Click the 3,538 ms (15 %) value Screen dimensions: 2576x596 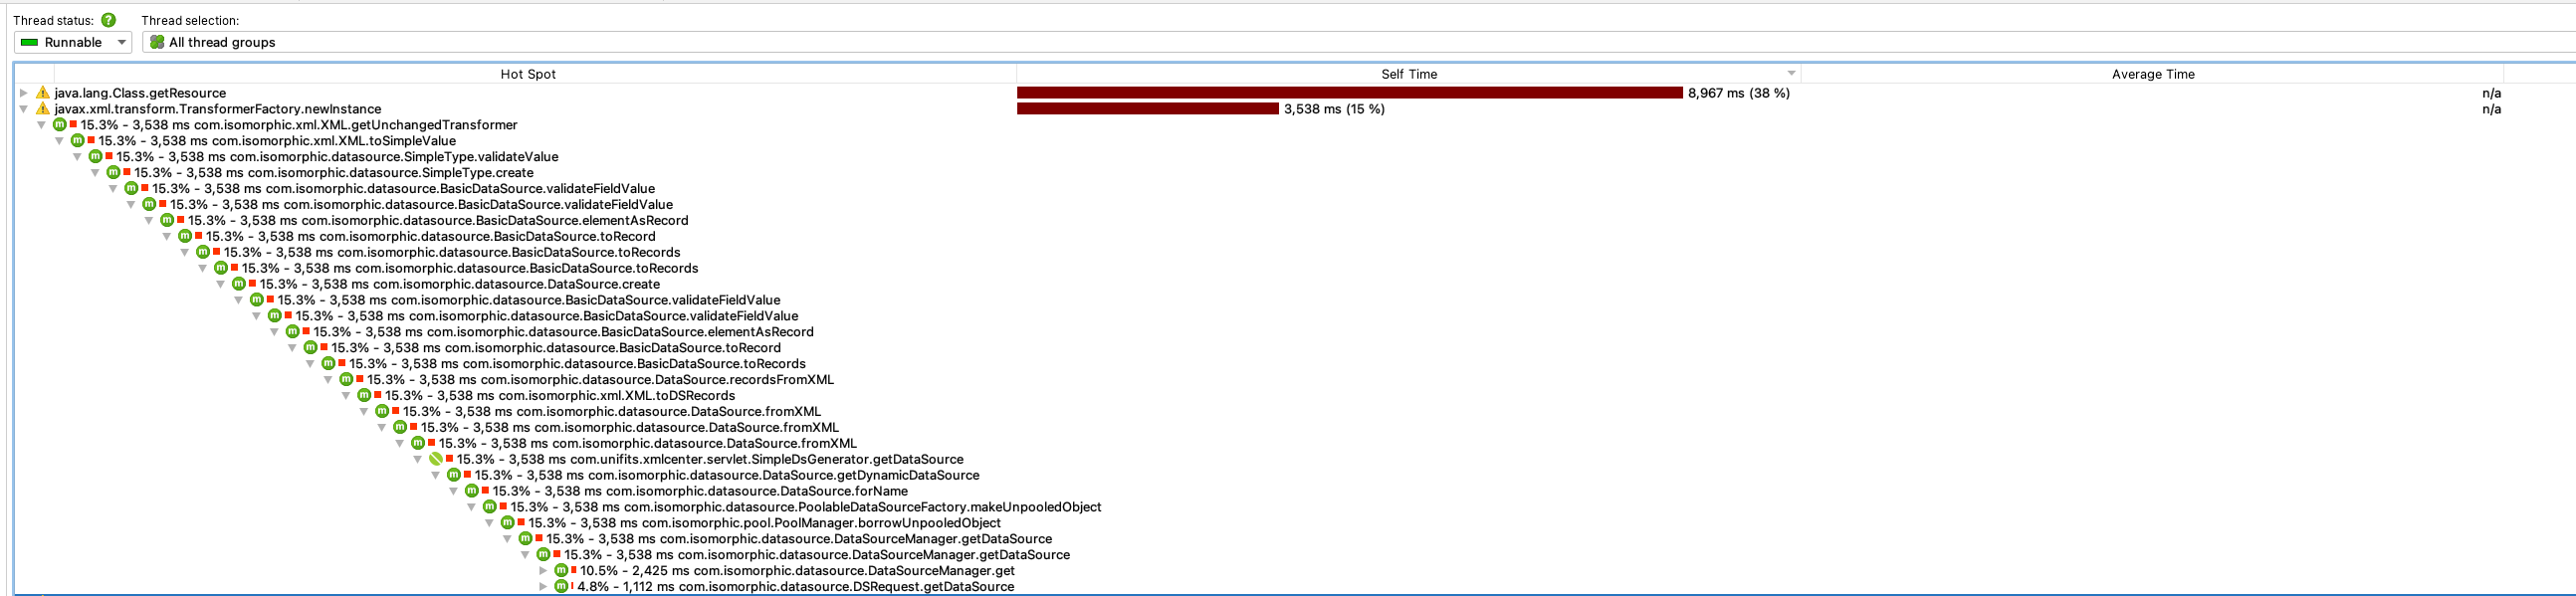point(1334,109)
